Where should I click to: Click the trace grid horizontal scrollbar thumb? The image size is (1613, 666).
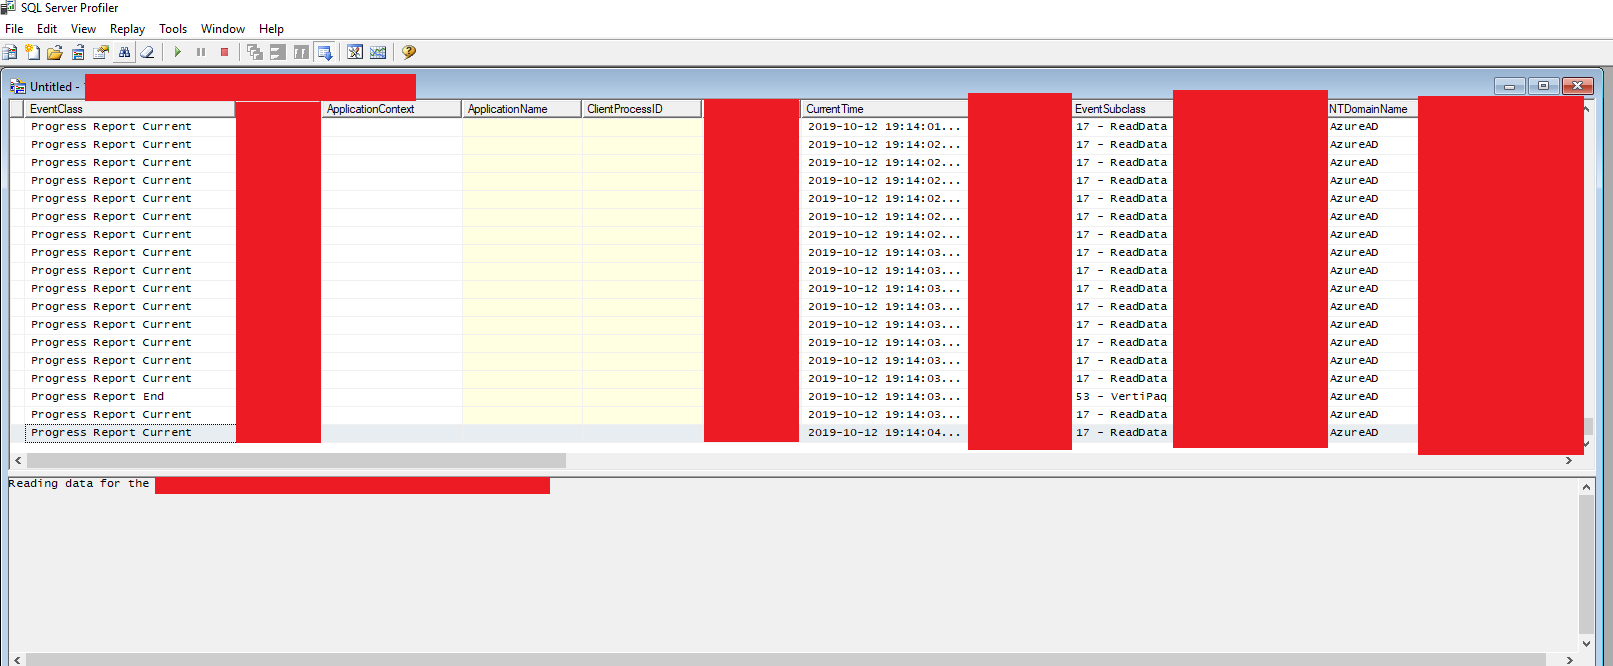click(x=296, y=461)
